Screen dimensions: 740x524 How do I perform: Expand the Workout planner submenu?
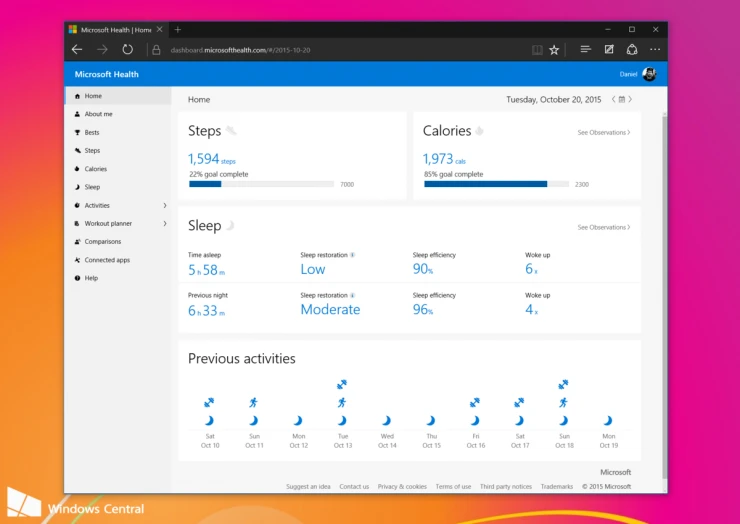(165, 224)
